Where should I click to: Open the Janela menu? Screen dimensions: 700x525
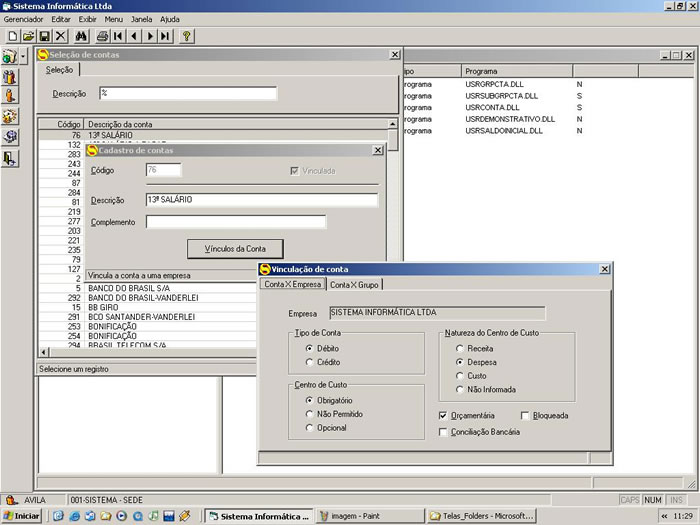click(142, 19)
